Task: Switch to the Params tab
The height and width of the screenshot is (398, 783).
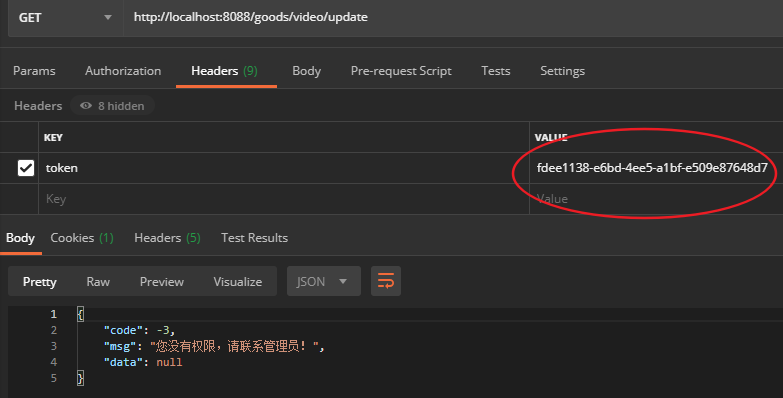Action: (34, 71)
